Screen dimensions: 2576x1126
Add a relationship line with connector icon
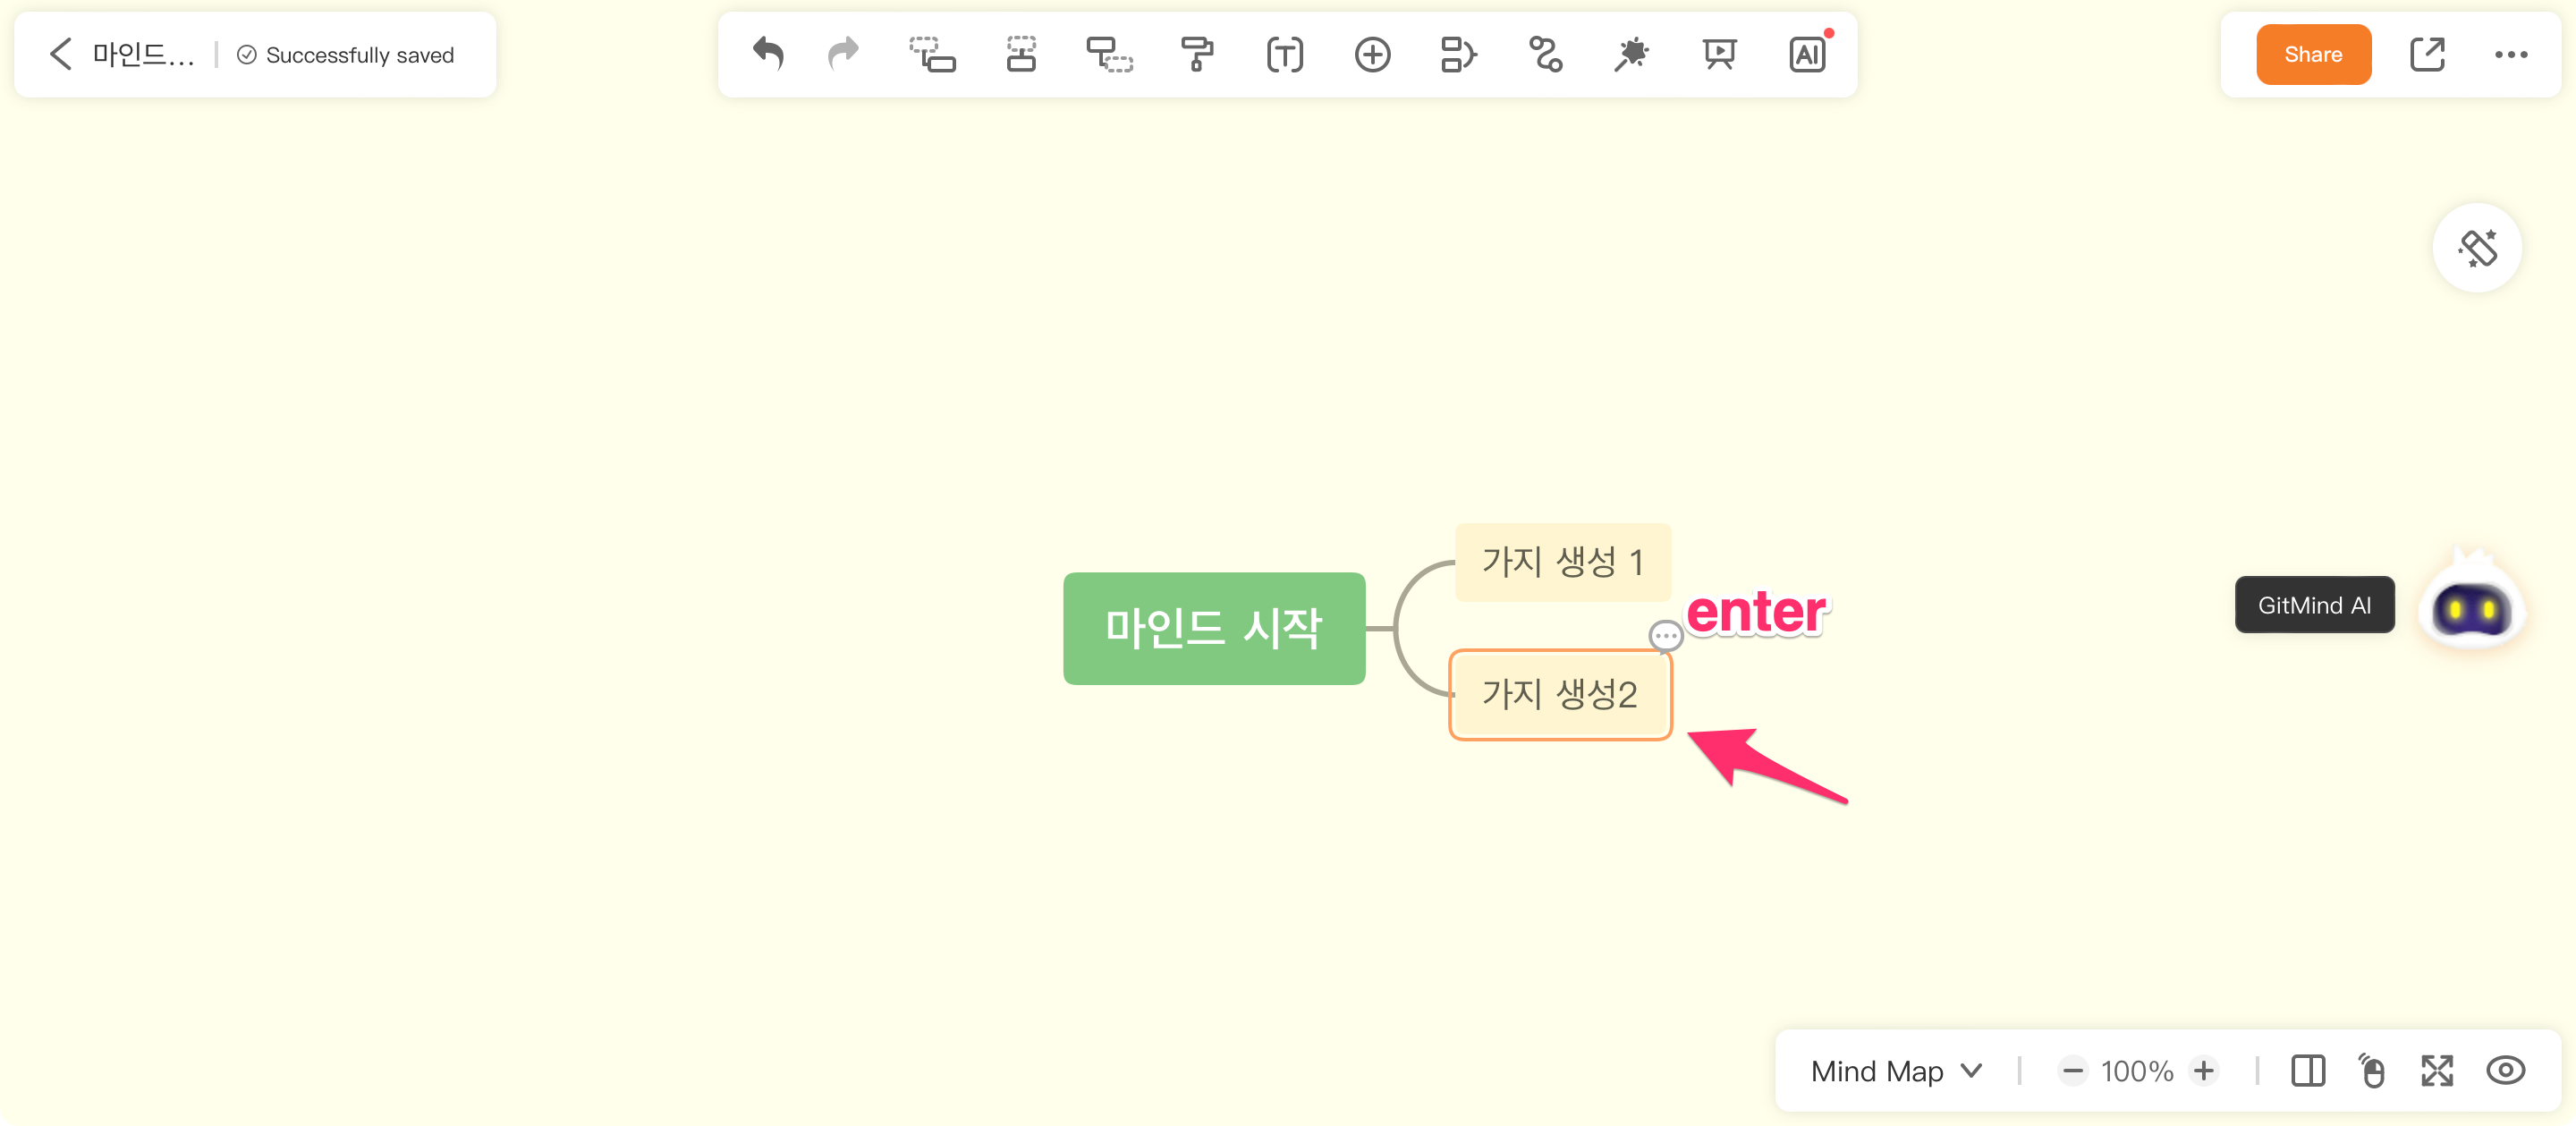pos(1546,54)
